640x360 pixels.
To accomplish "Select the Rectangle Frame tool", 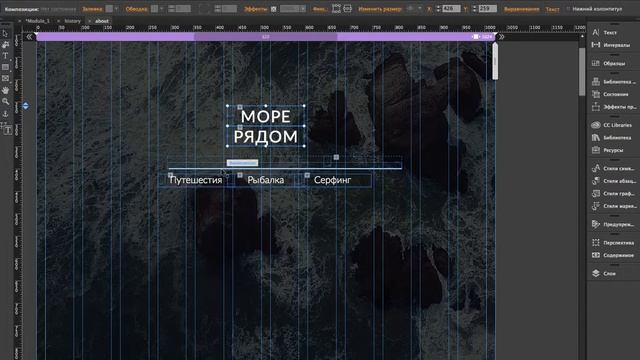I will 5,78.
